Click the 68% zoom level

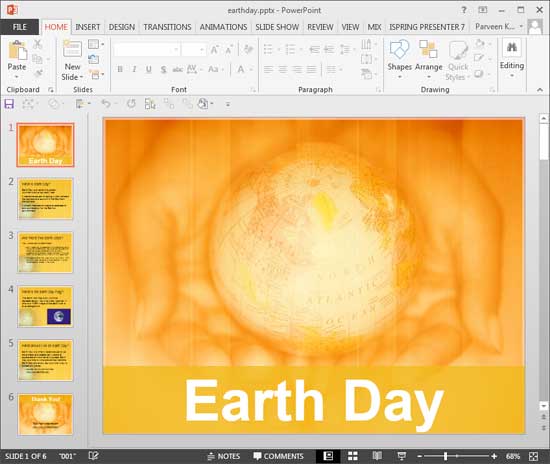513,456
